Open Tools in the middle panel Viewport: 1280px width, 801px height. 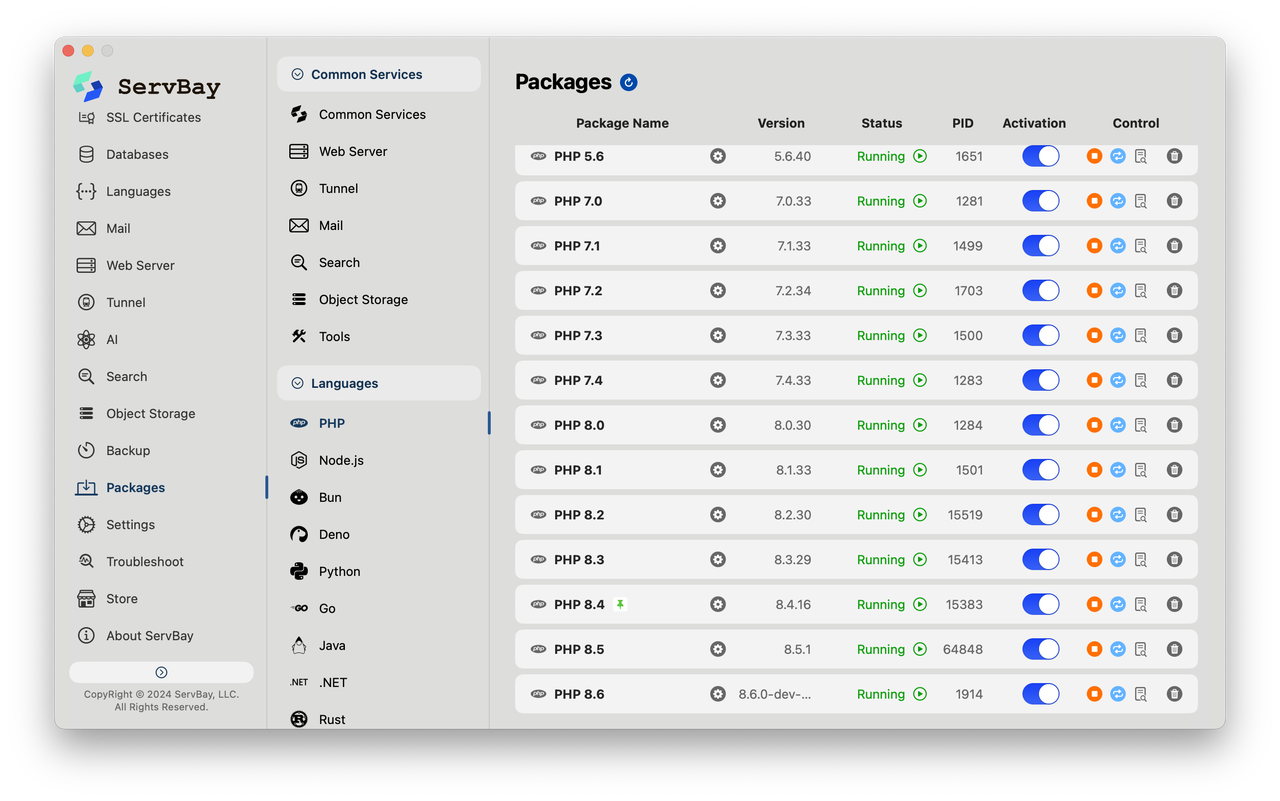[x=320, y=336]
